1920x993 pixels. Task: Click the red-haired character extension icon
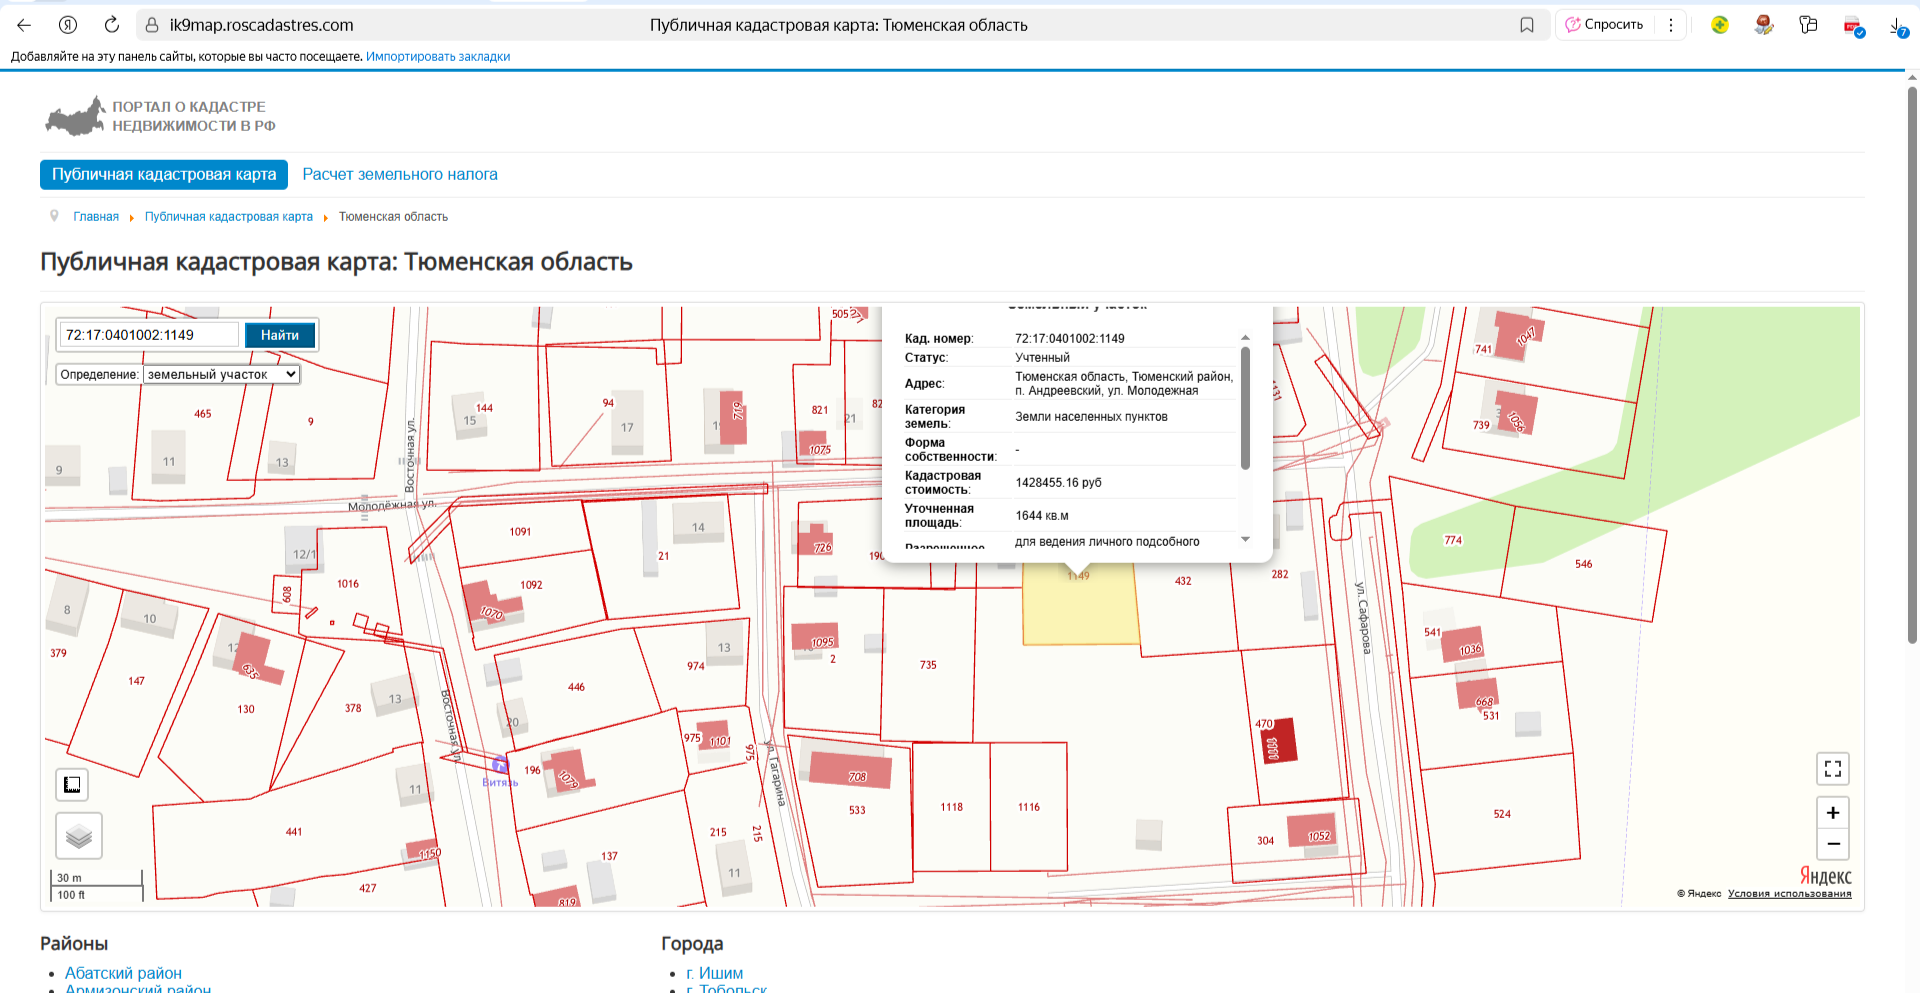tap(1764, 25)
